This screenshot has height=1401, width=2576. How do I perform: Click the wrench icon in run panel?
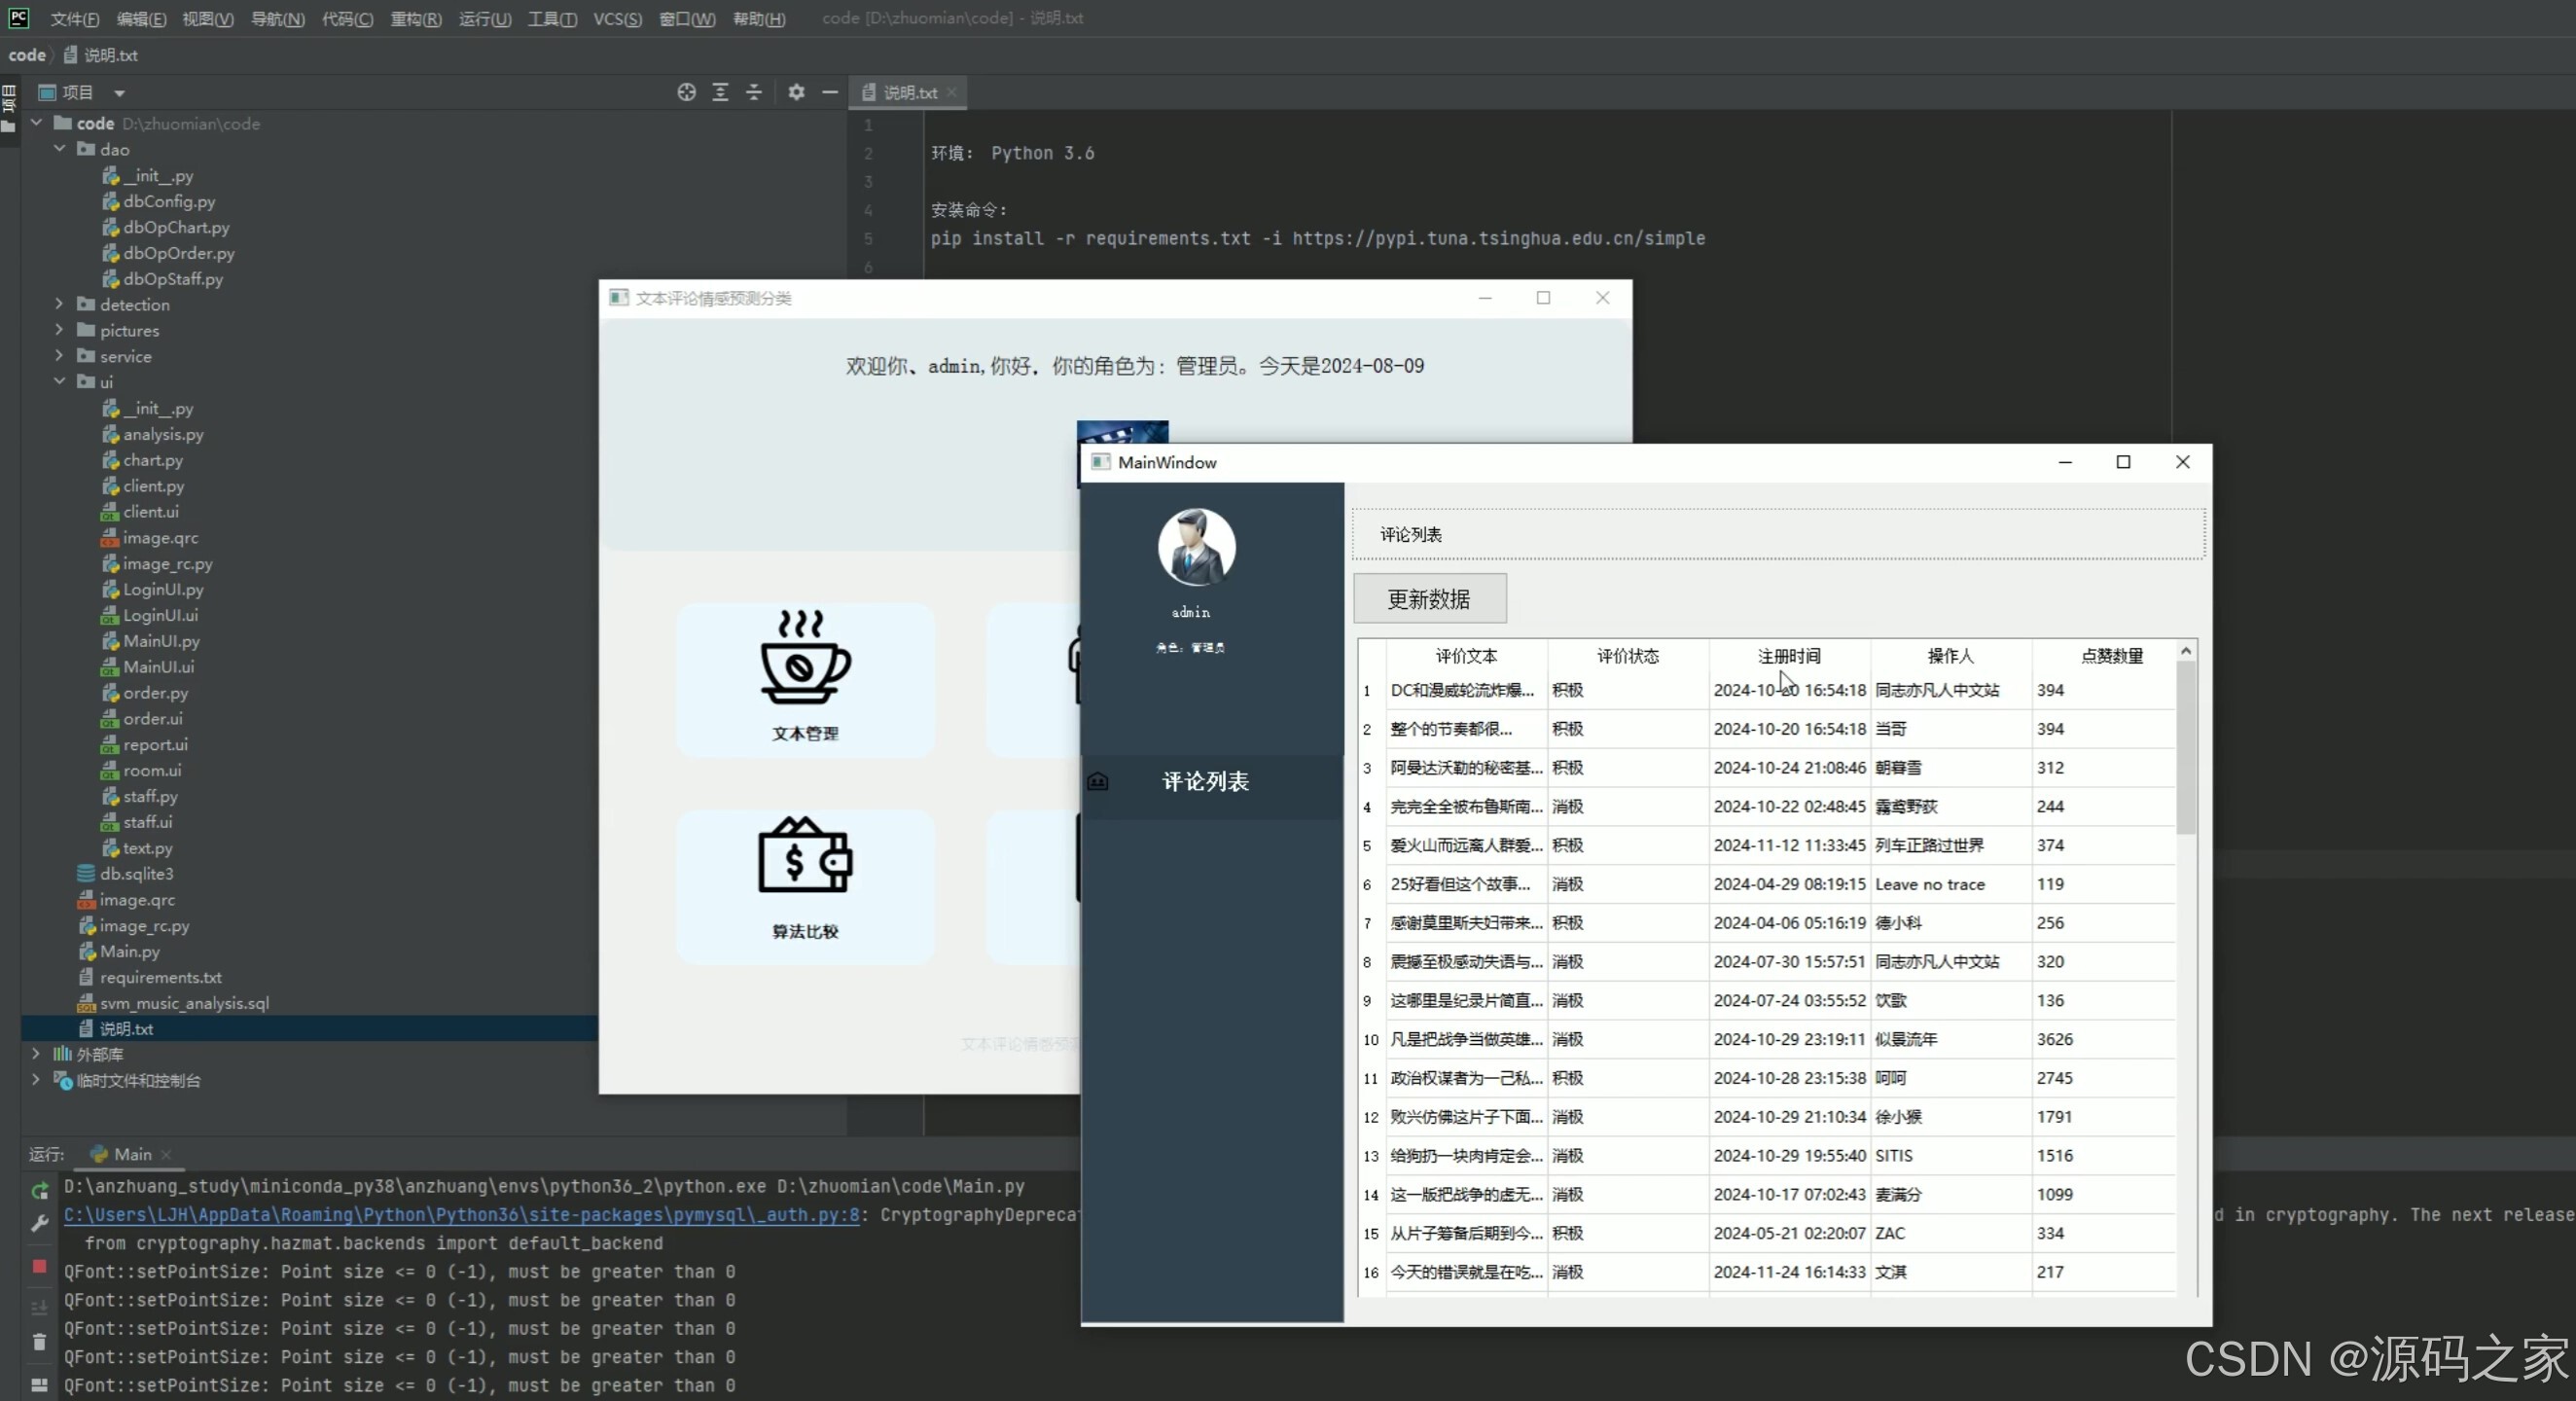(x=39, y=1222)
